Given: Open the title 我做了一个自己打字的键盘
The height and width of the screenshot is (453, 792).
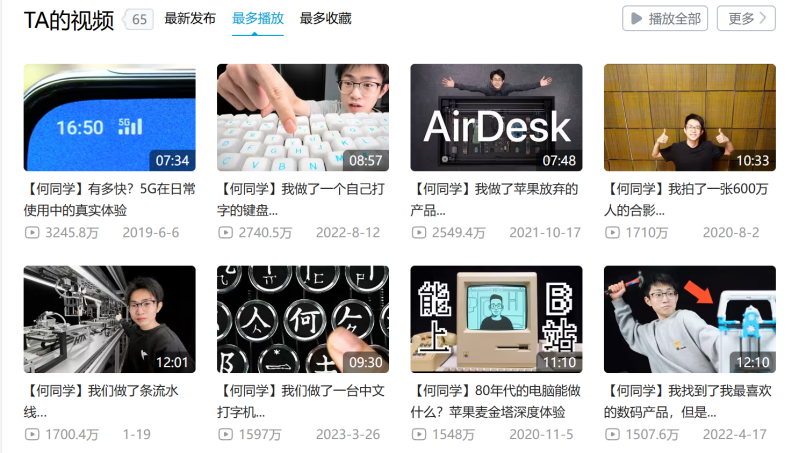Looking at the screenshot, I should (302, 199).
